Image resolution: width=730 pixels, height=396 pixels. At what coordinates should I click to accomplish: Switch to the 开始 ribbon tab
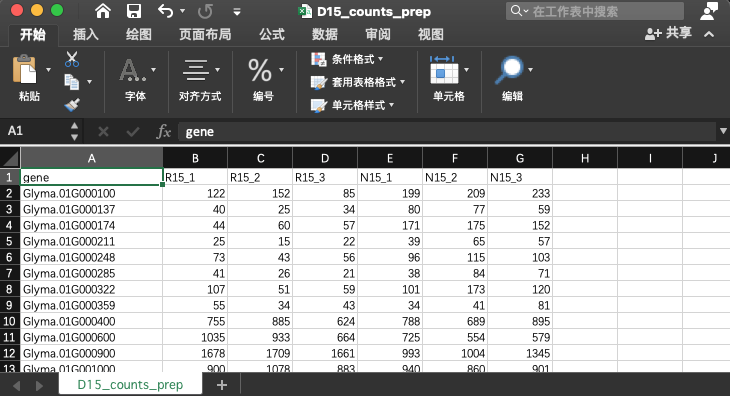point(33,34)
